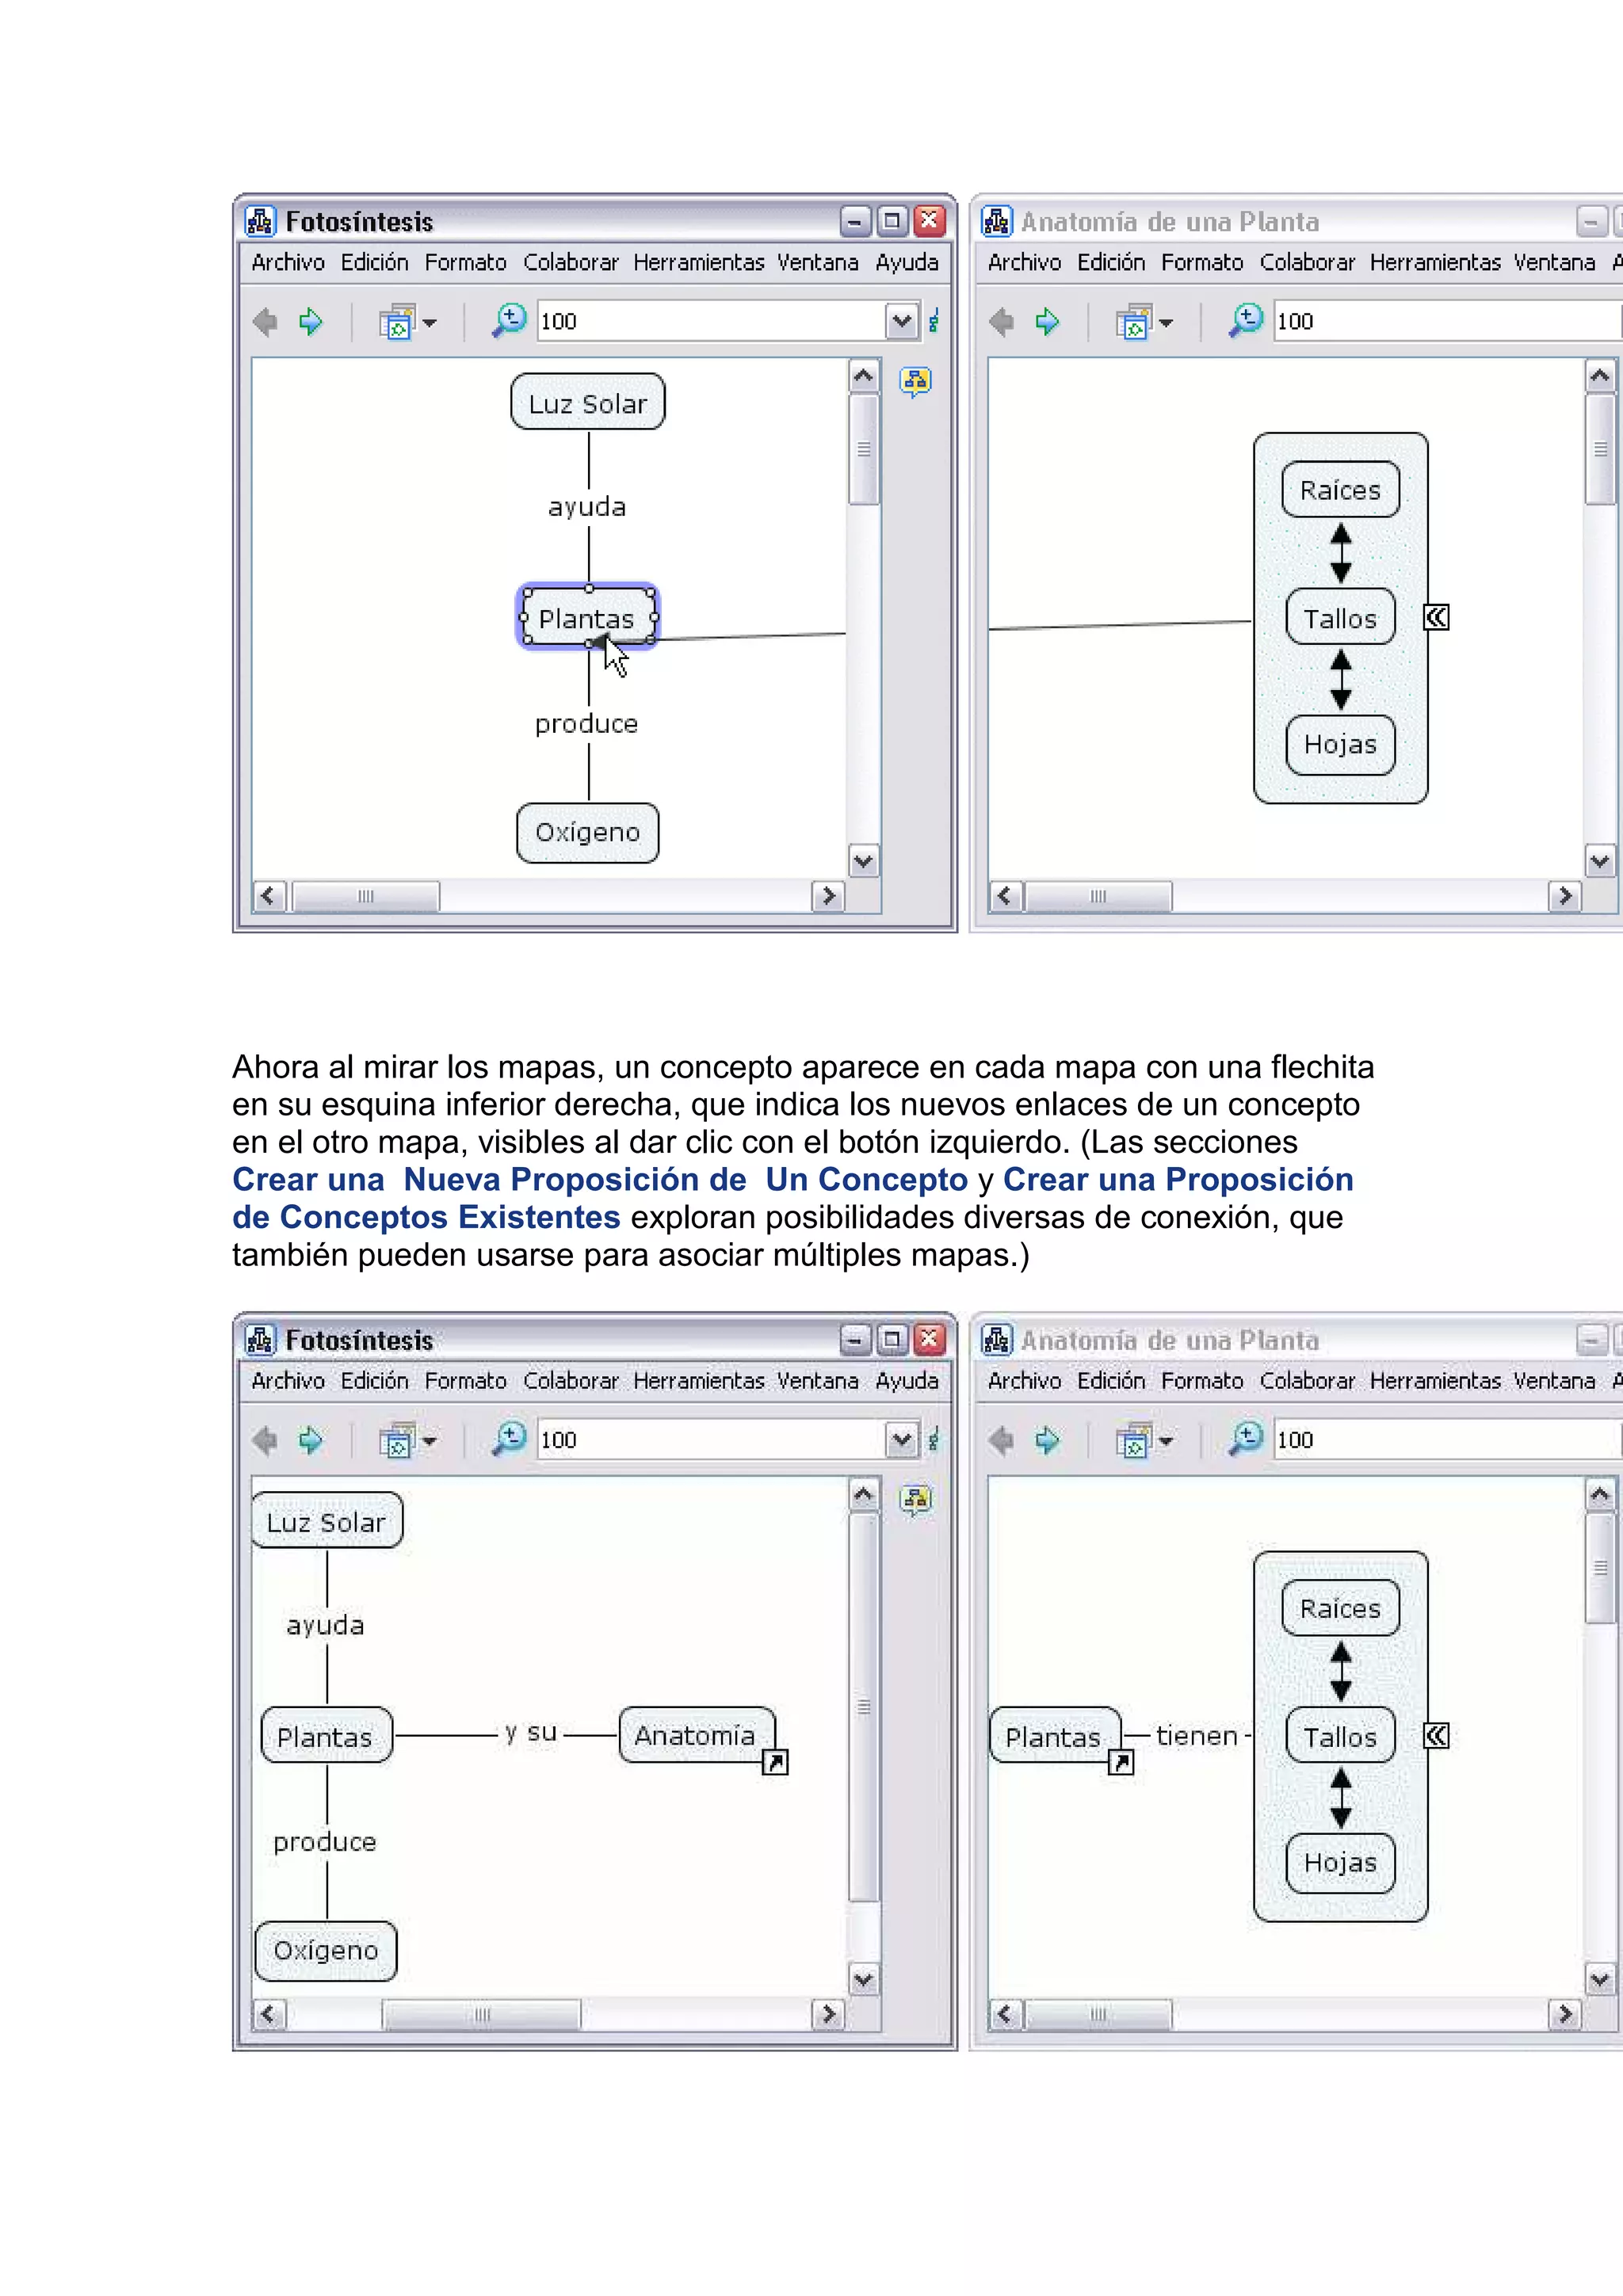Open zoom level dropdown in top Fotosíntesis window
Screen dimensions: 1623x2296
(902, 321)
